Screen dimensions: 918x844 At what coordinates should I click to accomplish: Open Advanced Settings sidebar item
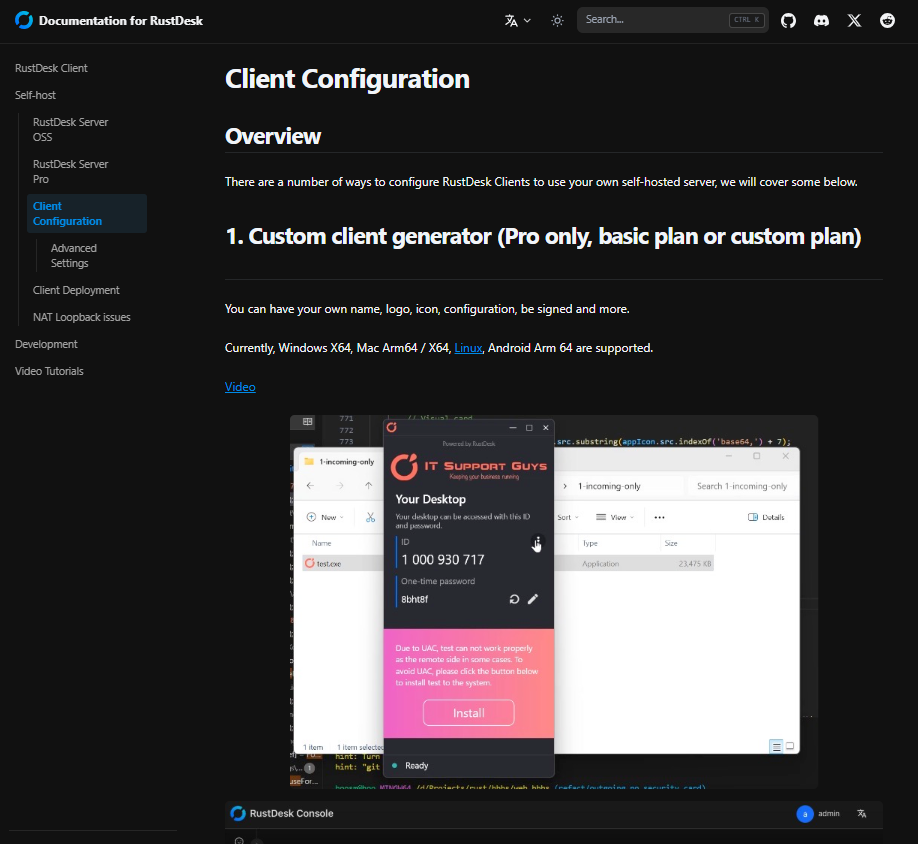pos(74,256)
